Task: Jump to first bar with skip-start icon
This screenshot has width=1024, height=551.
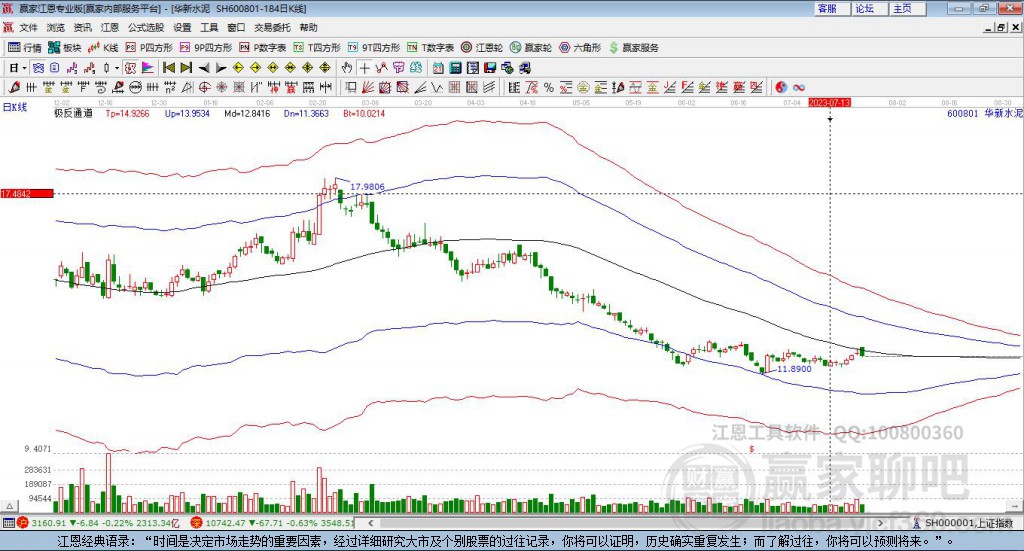Action: 168,67
